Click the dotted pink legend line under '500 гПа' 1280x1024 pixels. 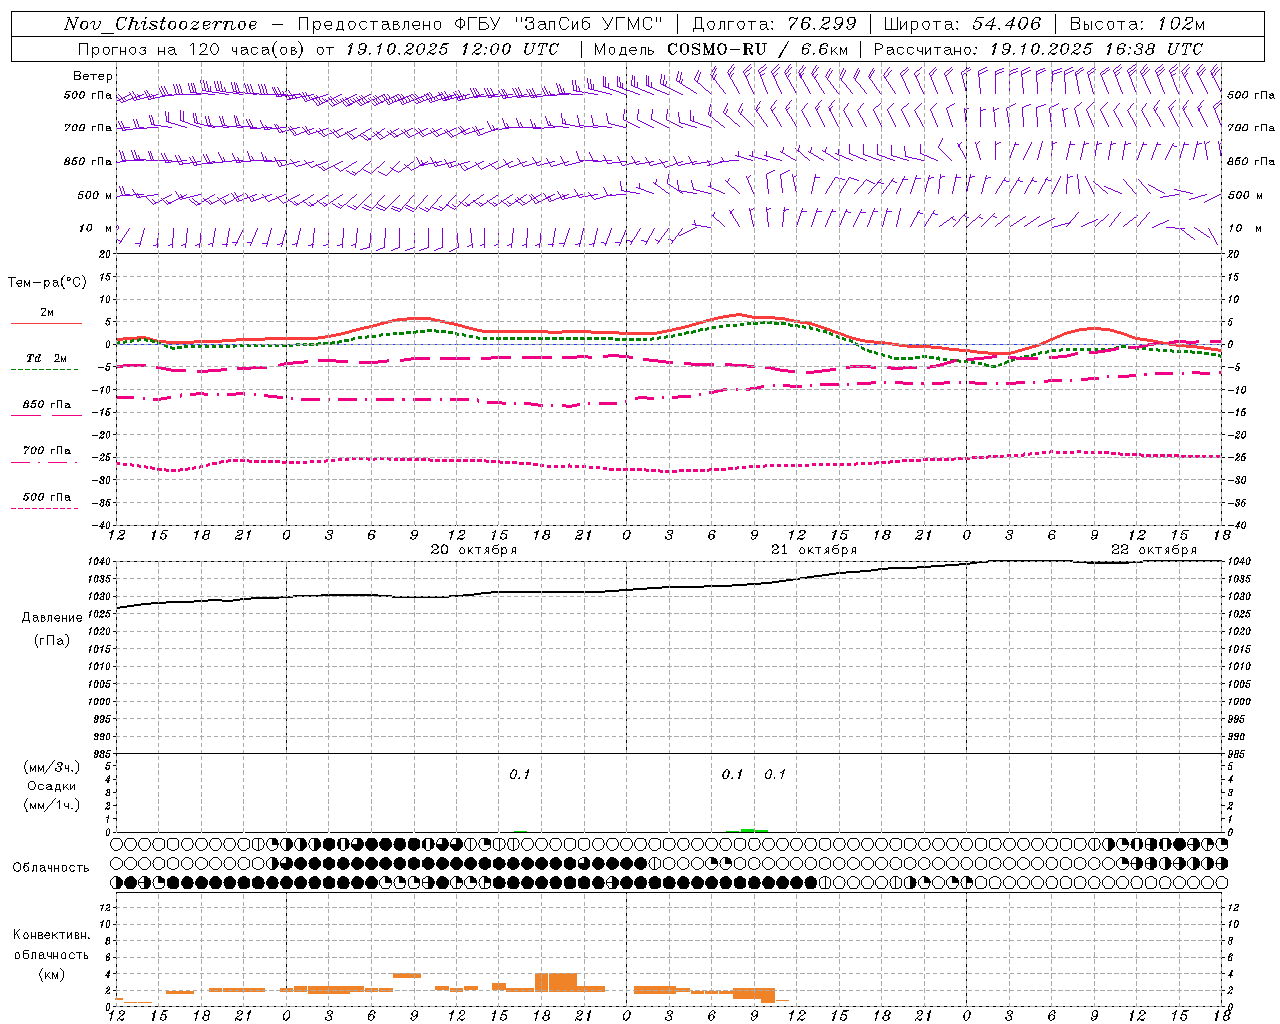tap(44, 508)
